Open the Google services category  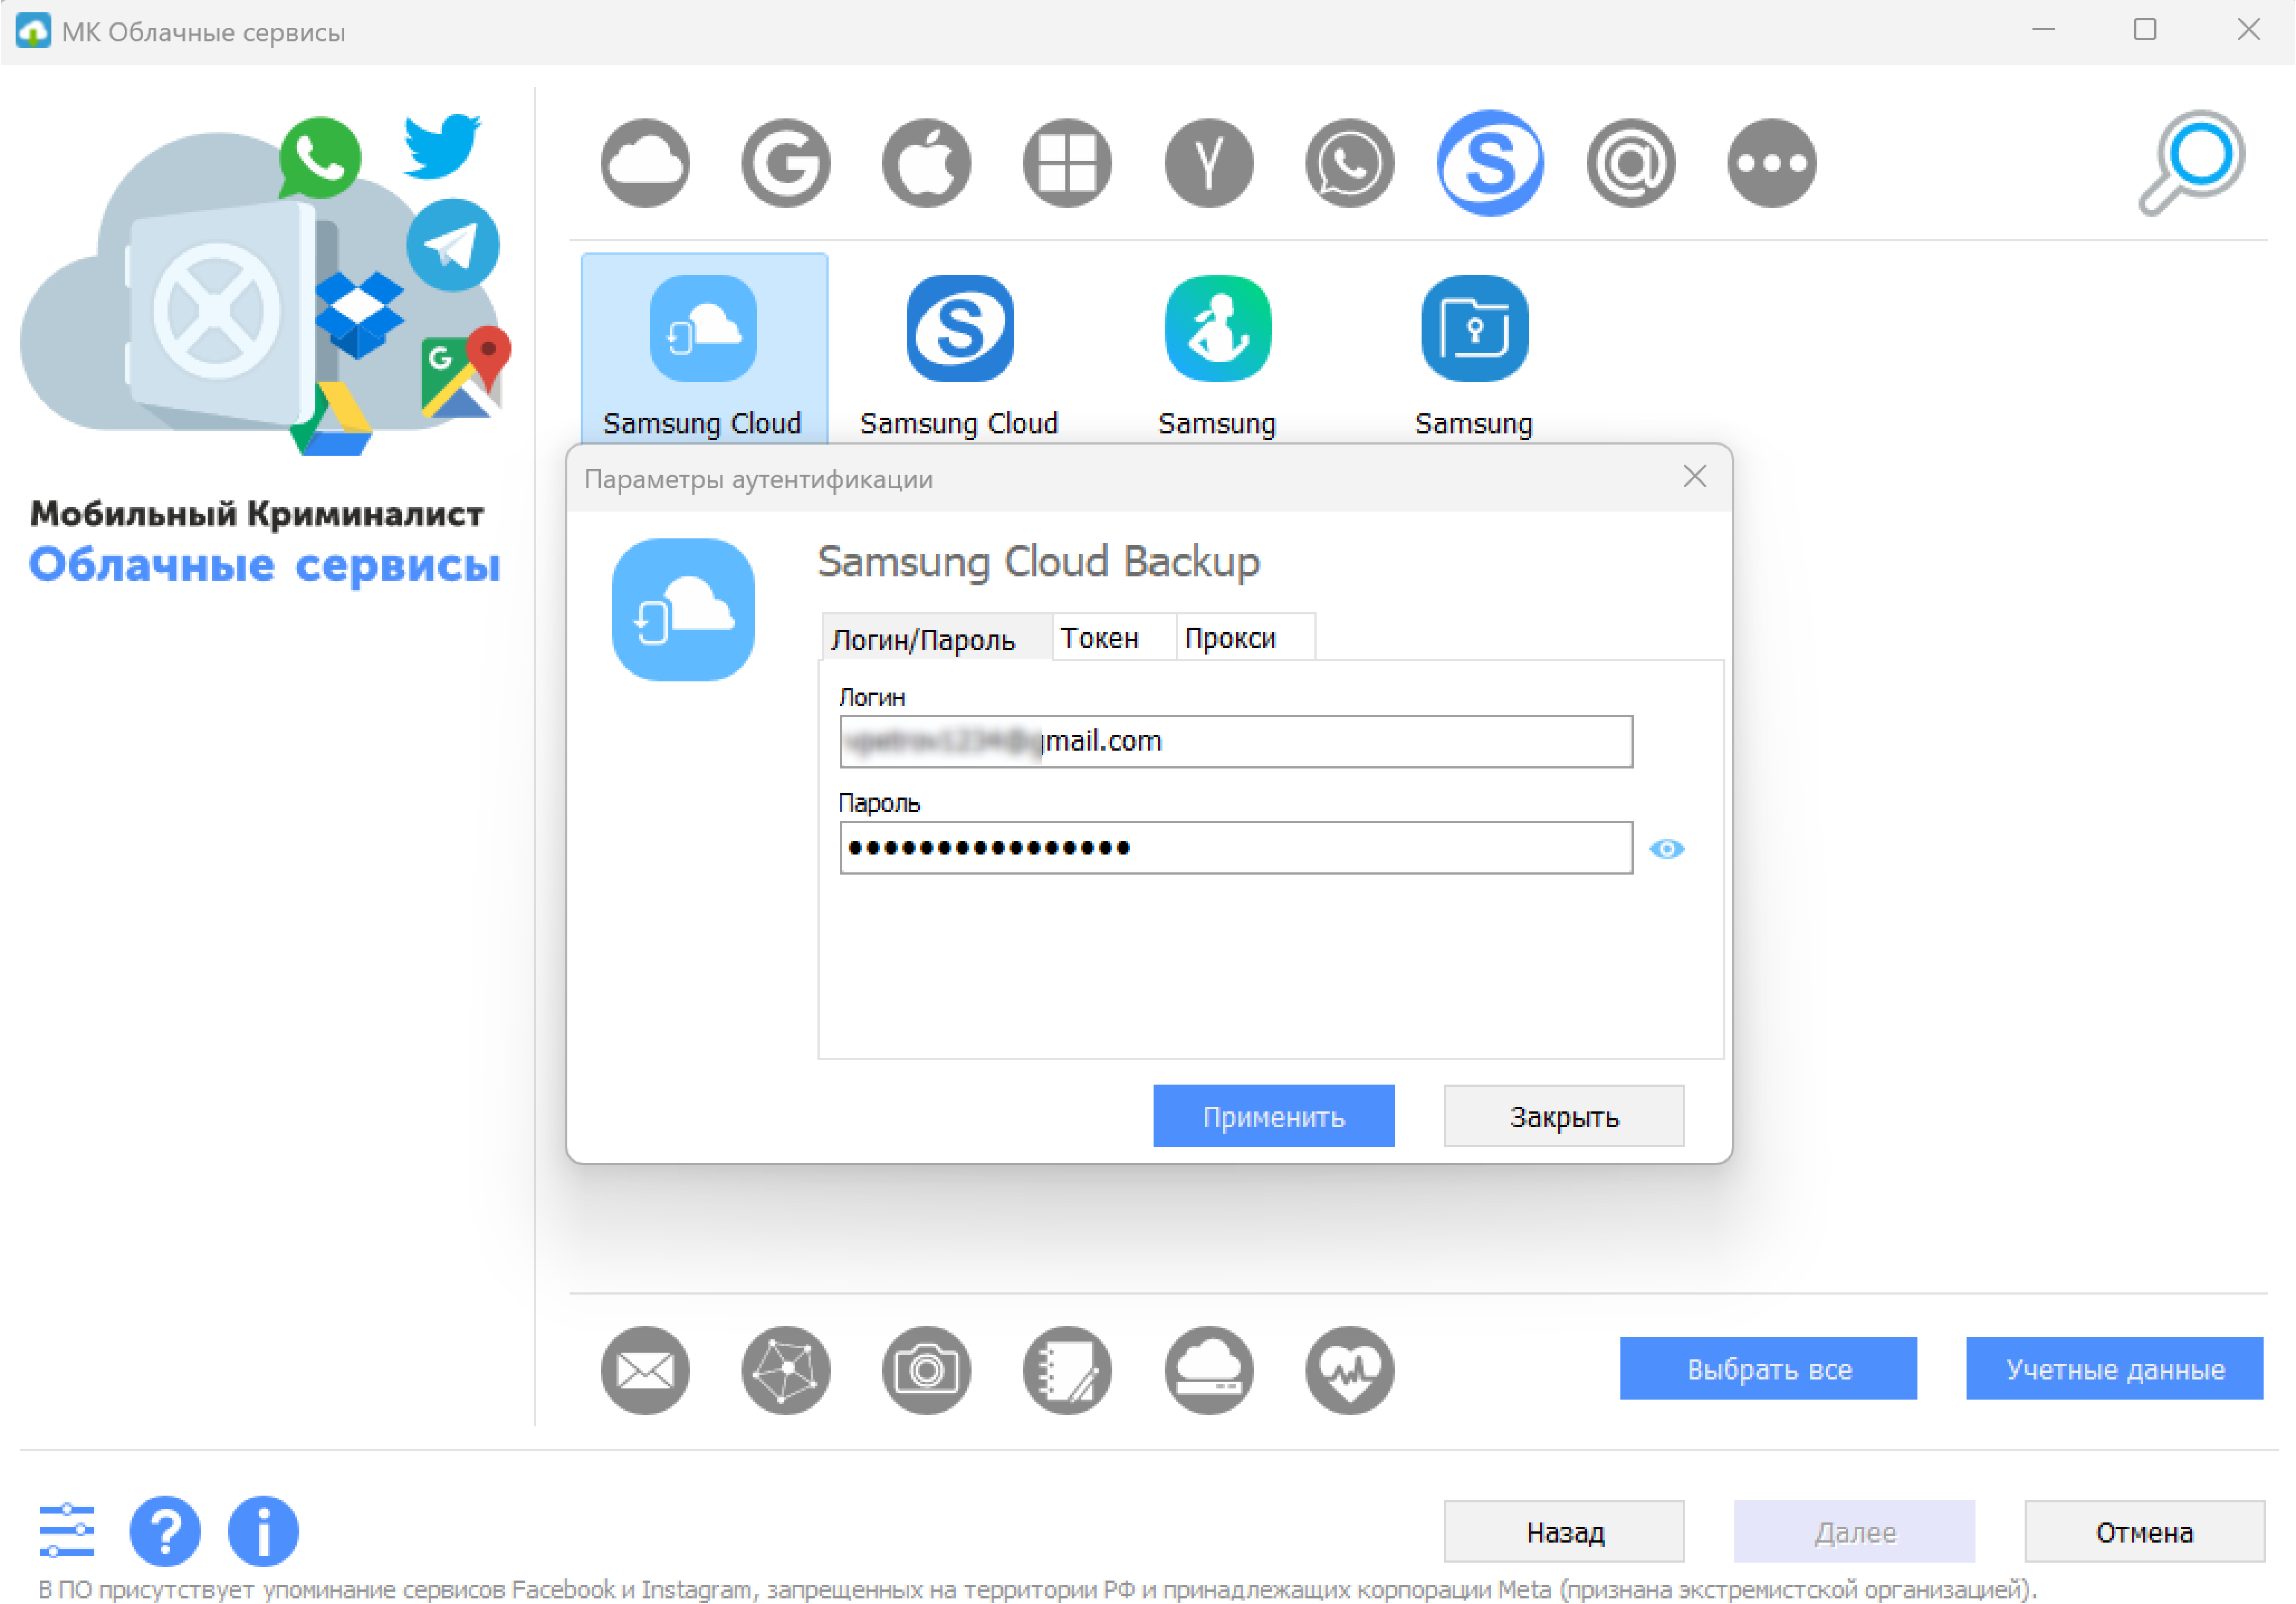[786, 163]
